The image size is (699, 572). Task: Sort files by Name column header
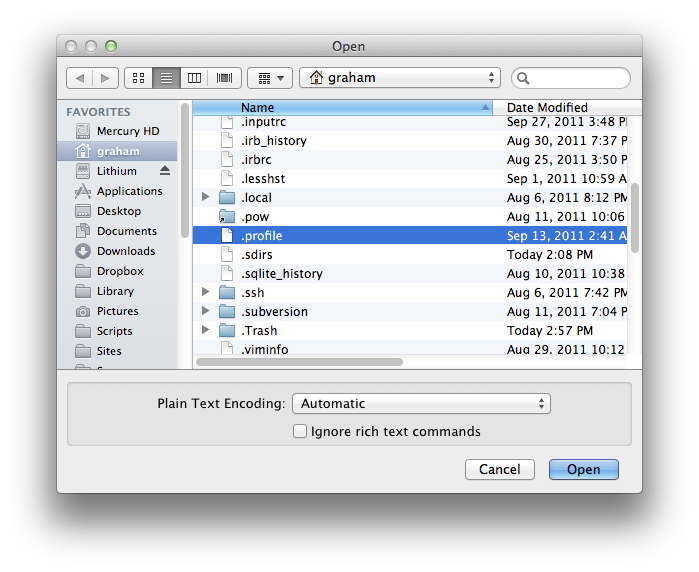tap(340, 107)
